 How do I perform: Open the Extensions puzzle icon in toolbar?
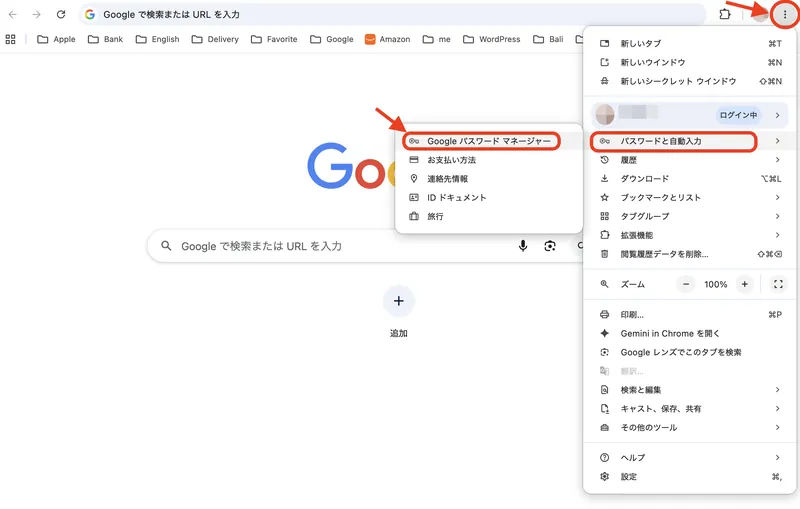pos(724,14)
